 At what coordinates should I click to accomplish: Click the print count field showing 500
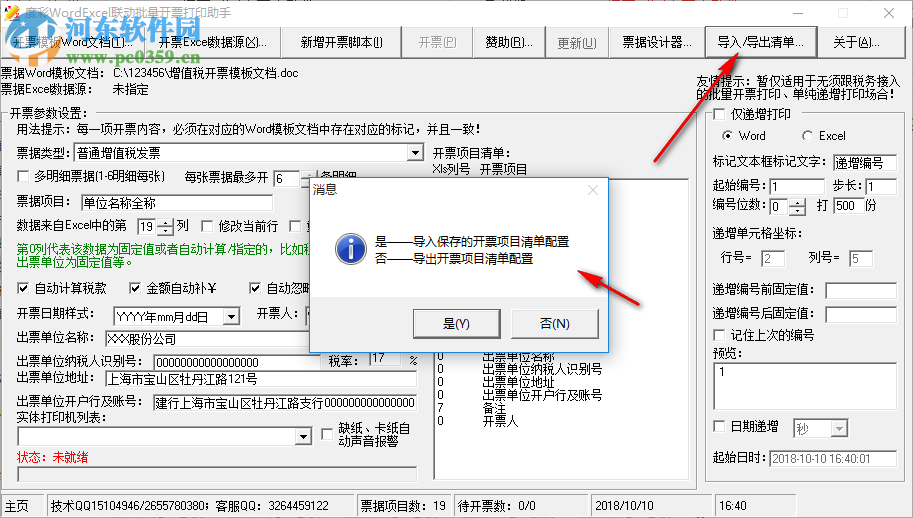click(848, 205)
